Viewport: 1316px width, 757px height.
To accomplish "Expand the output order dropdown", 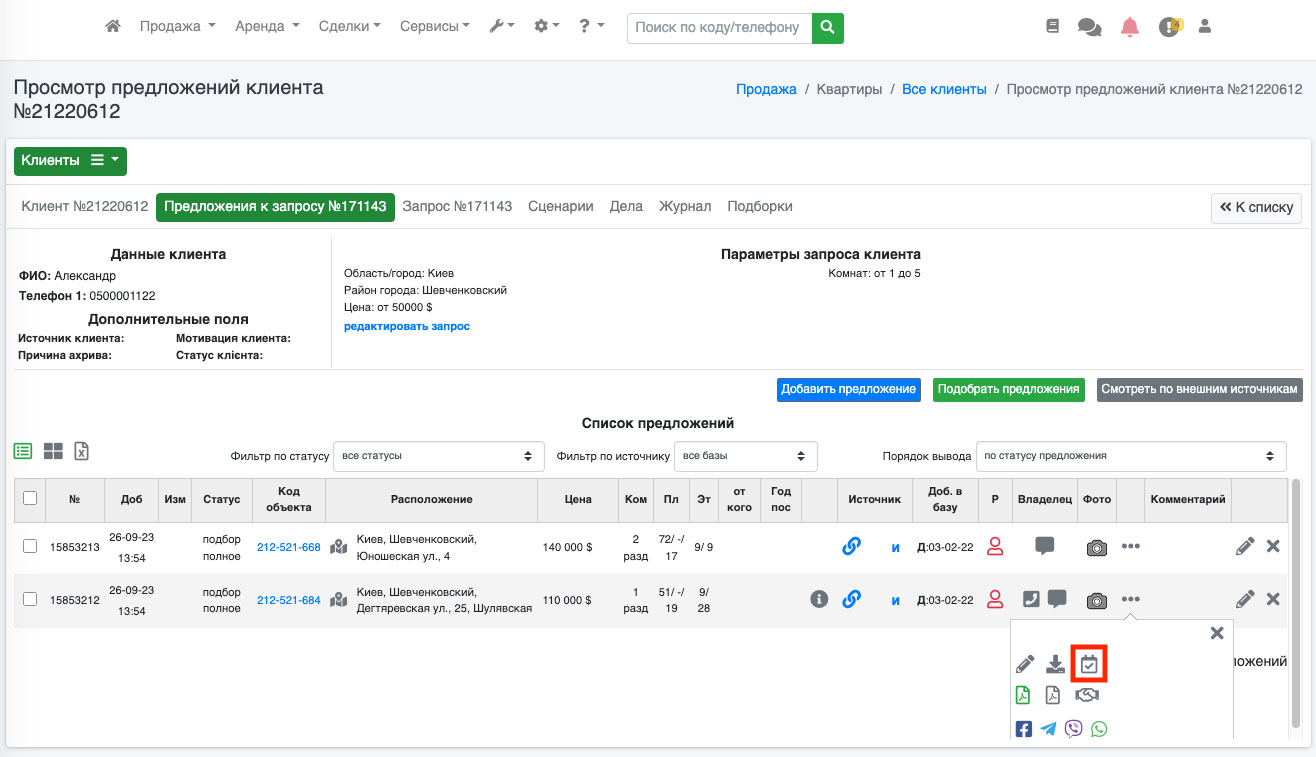I will tap(1130, 456).
